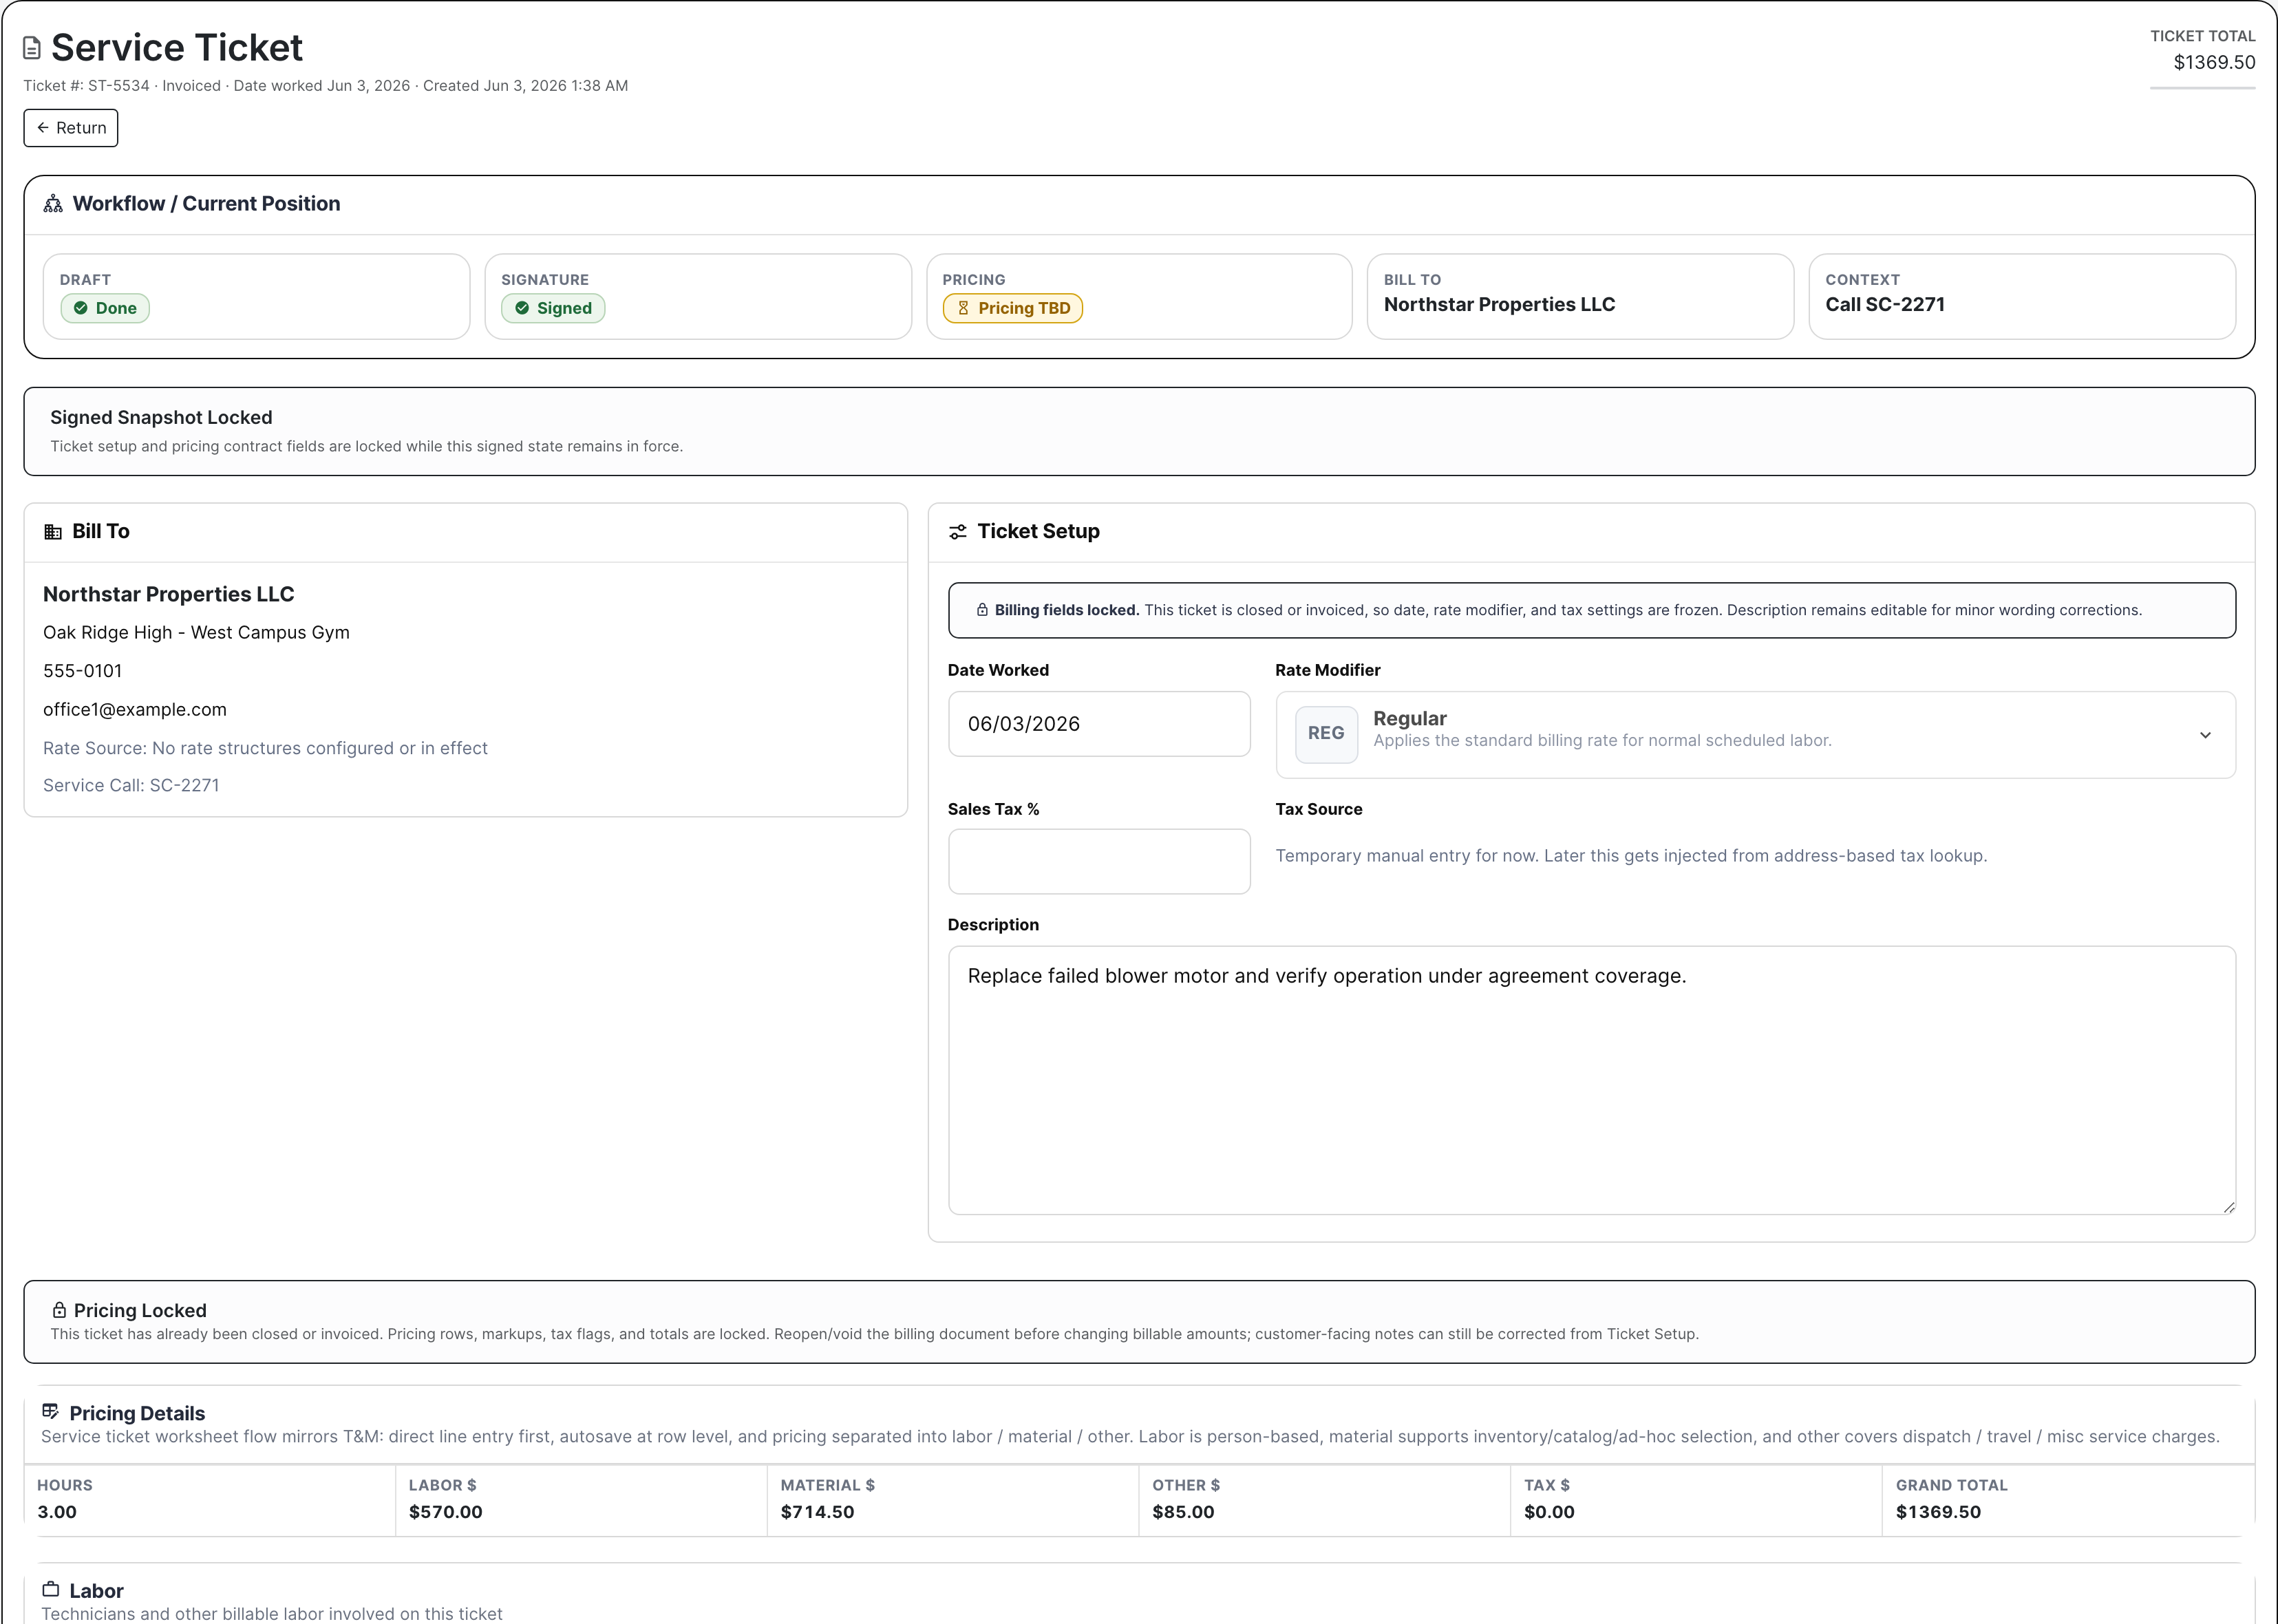2278x1624 pixels.
Task: Click the Pricing TBD hourglass icon
Action: pyautogui.click(x=963, y=308)
